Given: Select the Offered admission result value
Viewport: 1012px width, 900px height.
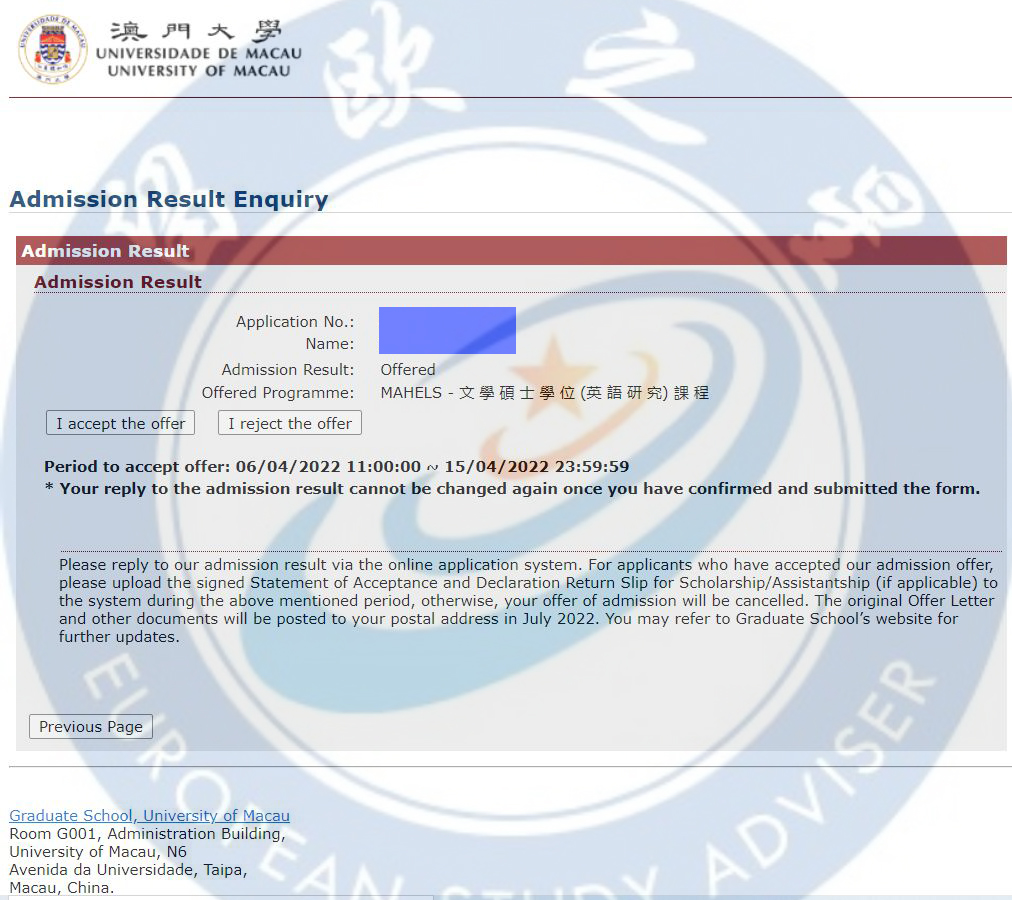Looking at the screenshot, I should coord(408,369).
